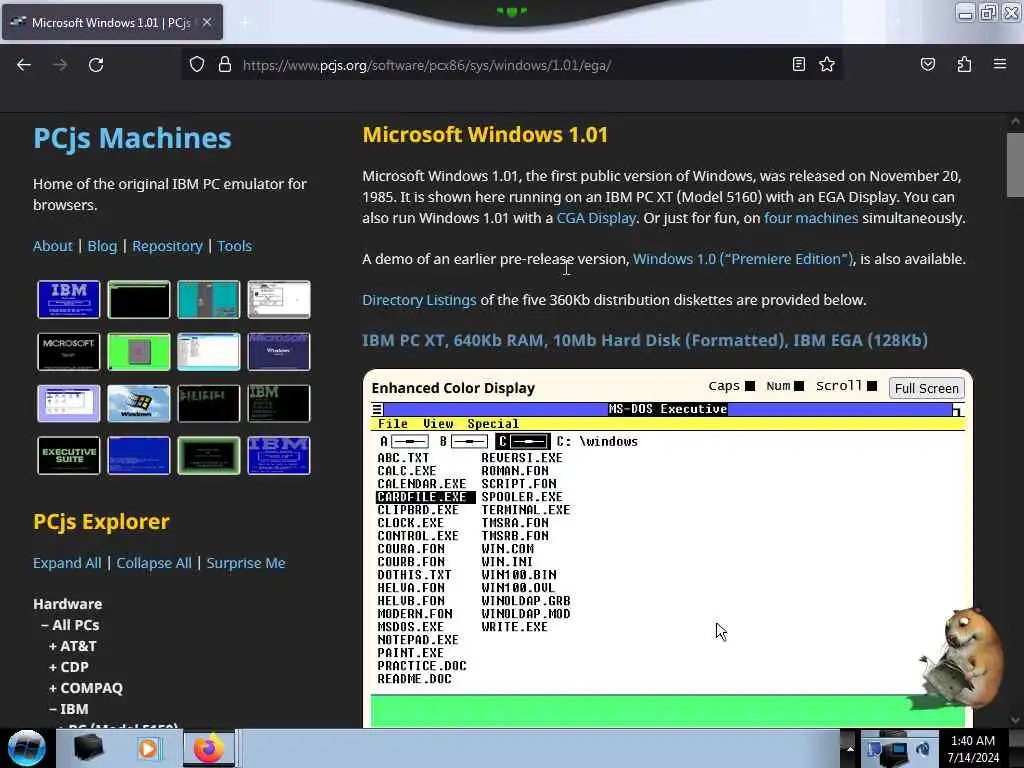Follow the CGA Display link
1024x768 pixels.
(596, 218)
